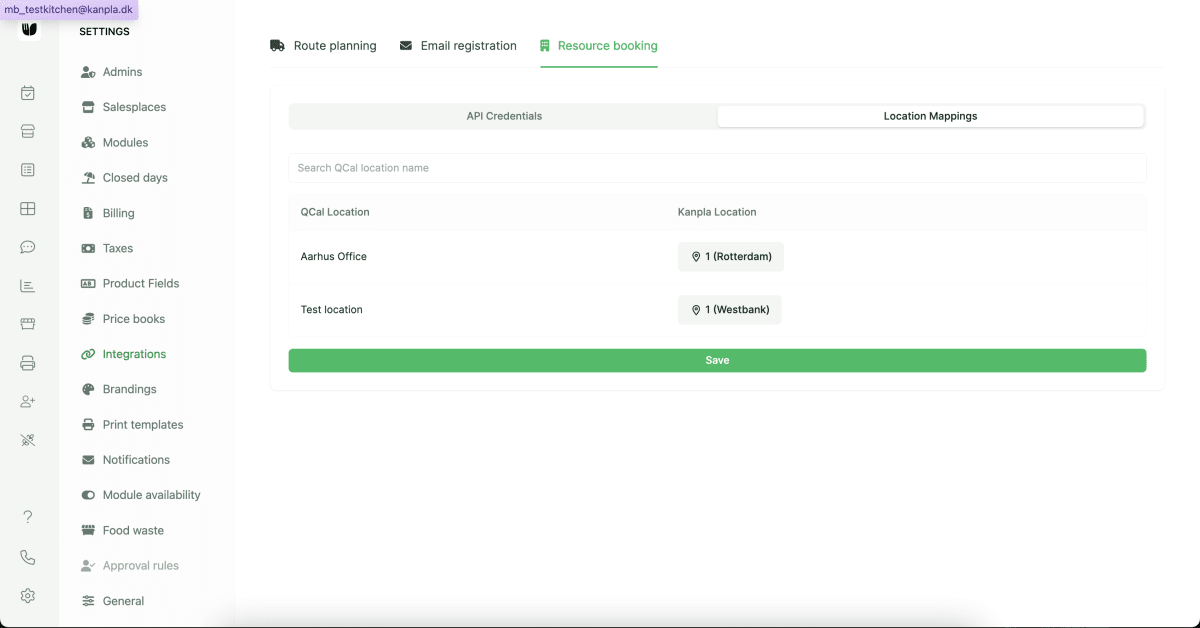Open the help question mark icon
1200x628 pixels.
[x=28, y=517]
